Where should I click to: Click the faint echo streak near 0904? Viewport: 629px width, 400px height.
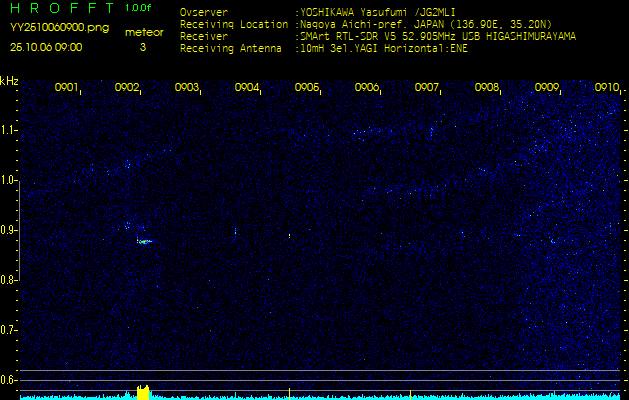pos(235,232)
